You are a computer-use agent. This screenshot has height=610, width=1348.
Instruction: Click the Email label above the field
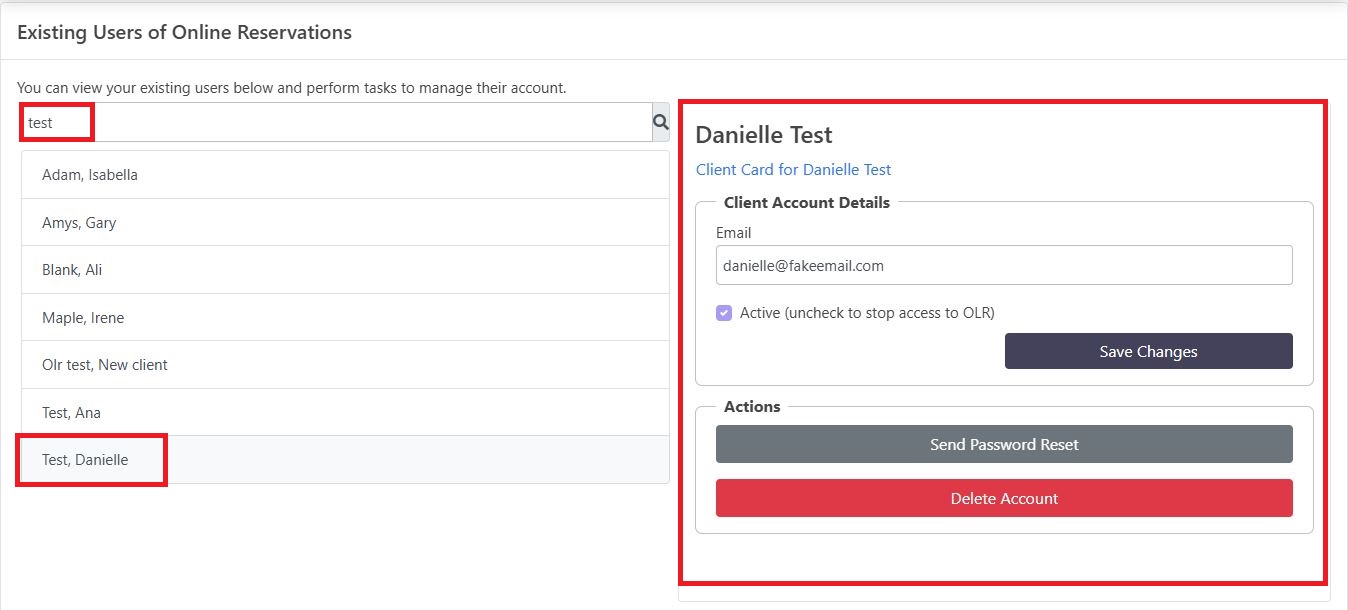(x=733, y=233)
